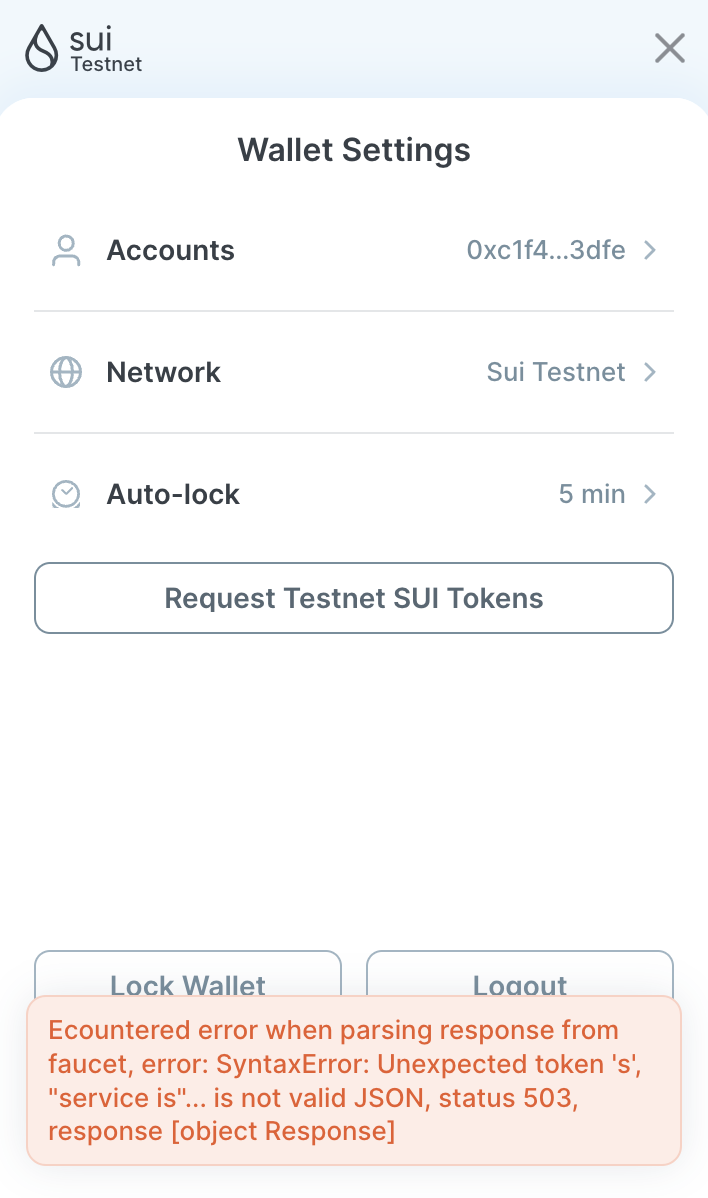This screenshot has height=1198, width=708.
Task: Open Network options via its chevron
Action: point(650,372)
